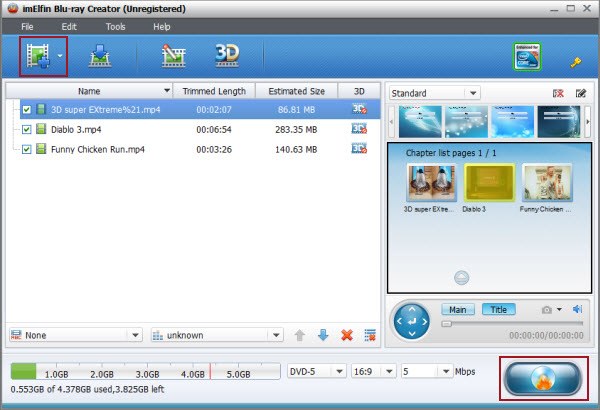Click the 00:06:54 trimmed length cell
This screenshot has width=600, height=410.
pos(214,129)
